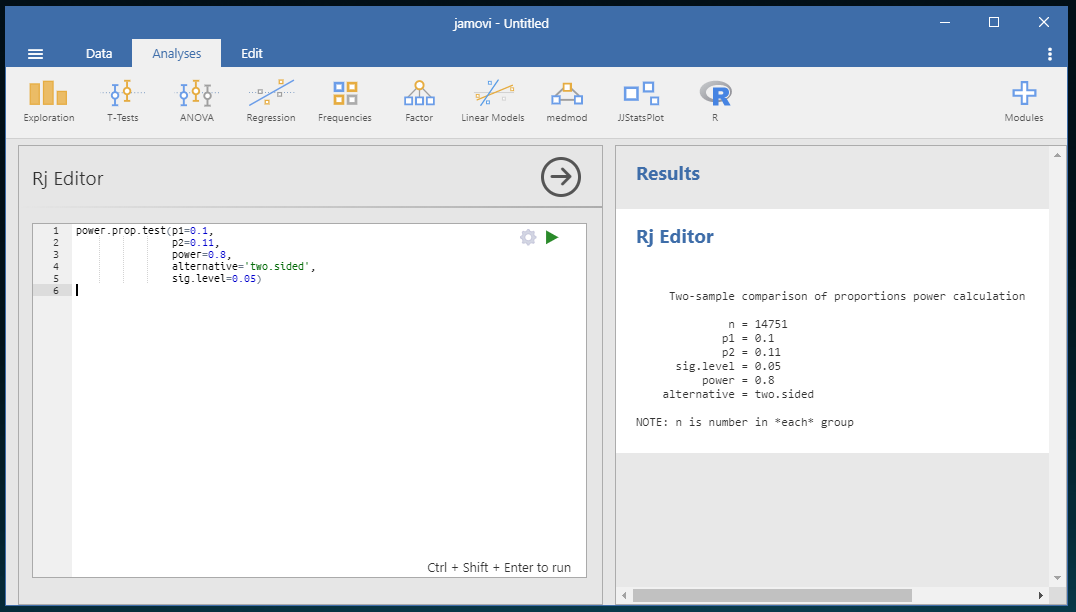This screenshot has height=612, width=1076.
Task: Open the ANOVA analysis menu
Action: click(197, 102)
